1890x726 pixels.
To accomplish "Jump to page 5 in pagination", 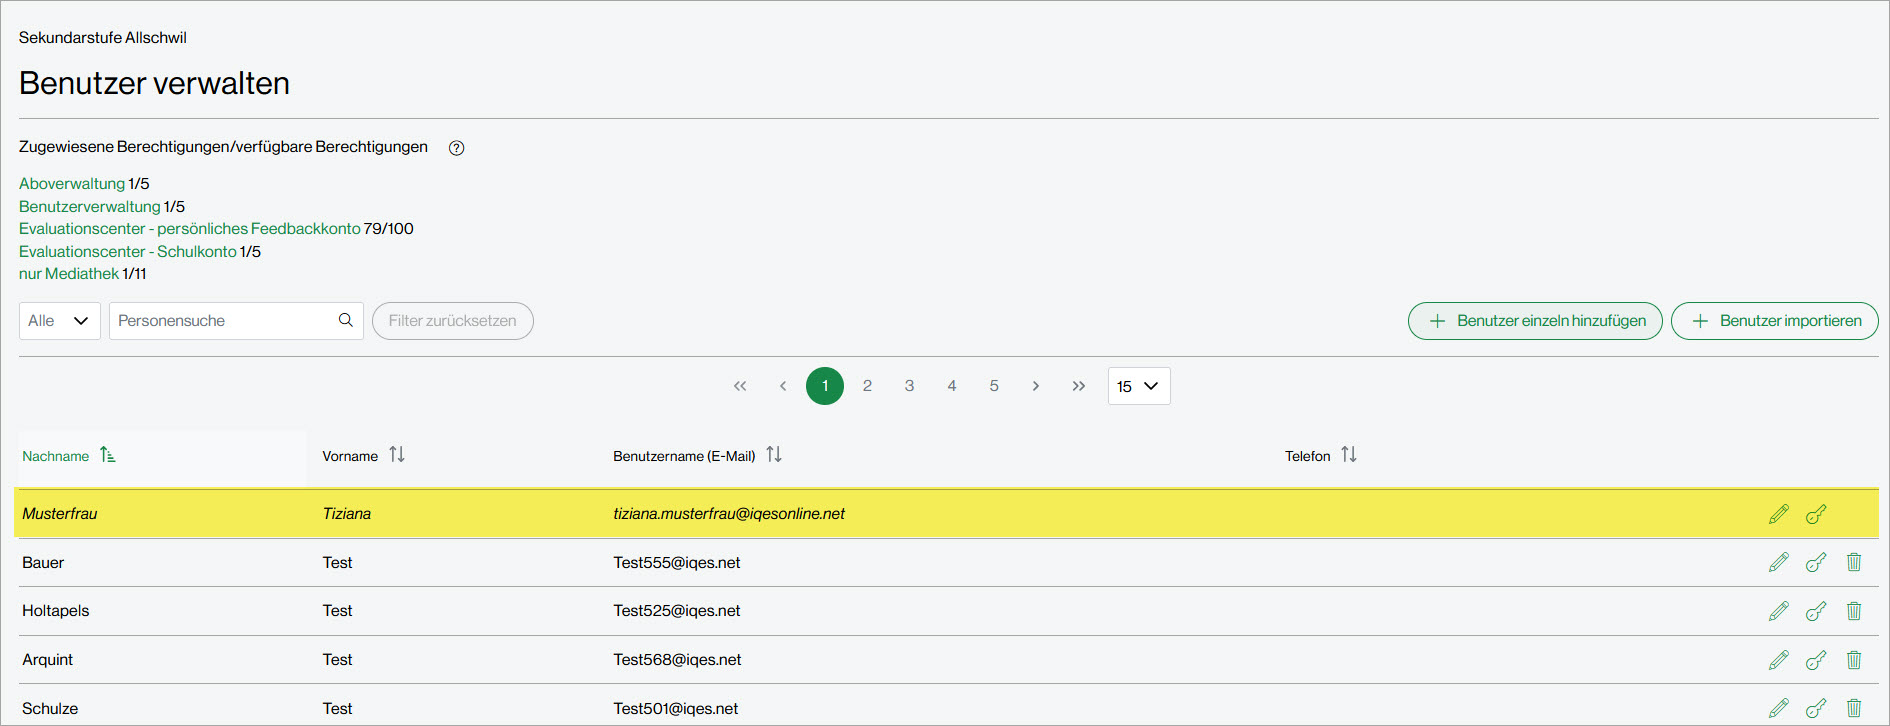I will click(994, 386).
